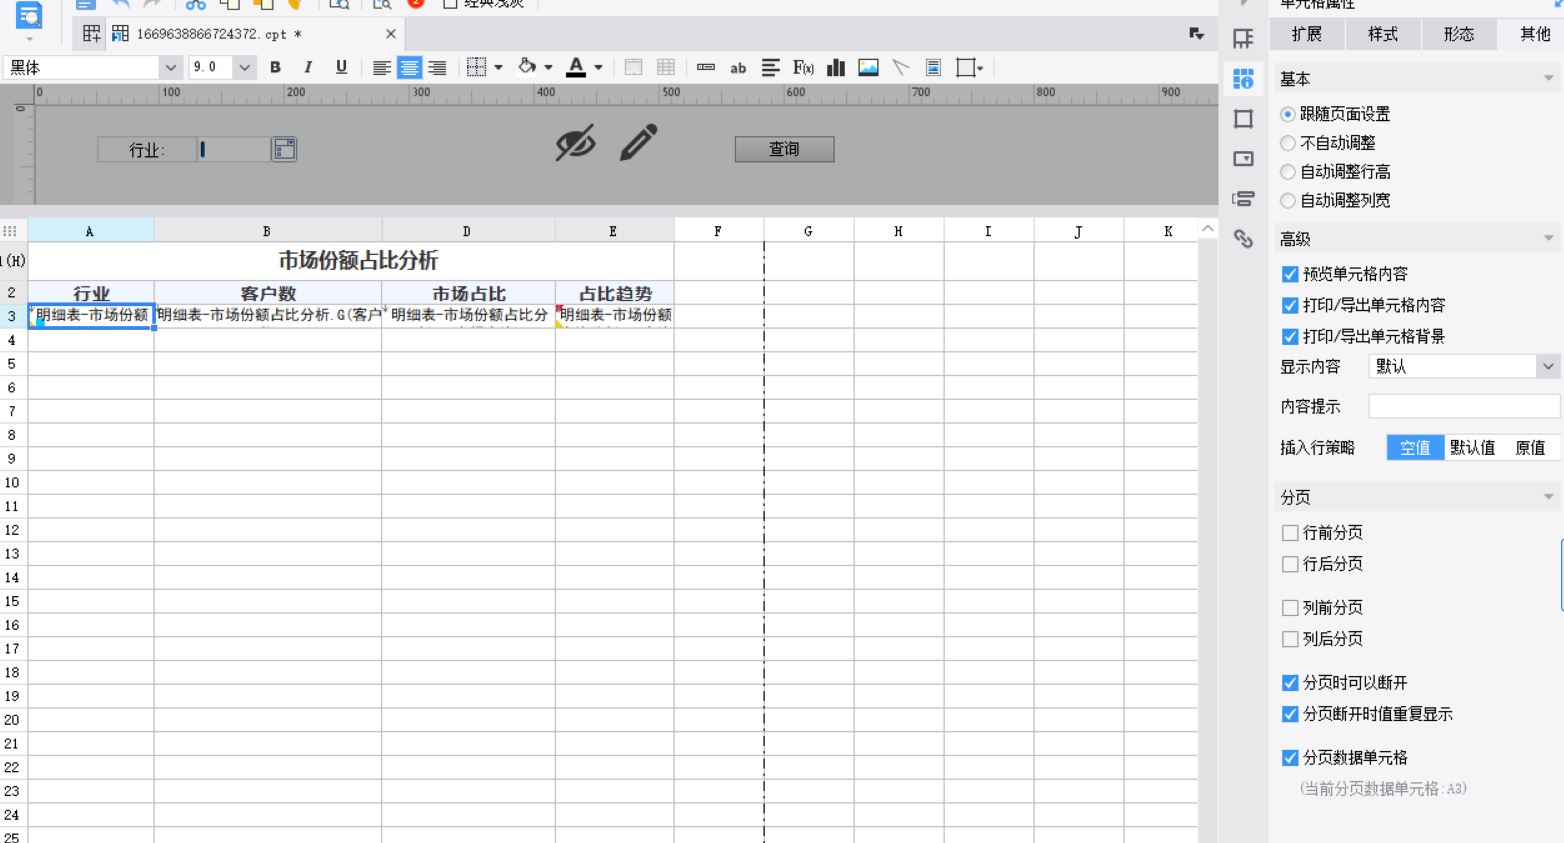Open the 9.0 font size dropdown
The width and height of the screenshot is (1564, 843).
244,67
